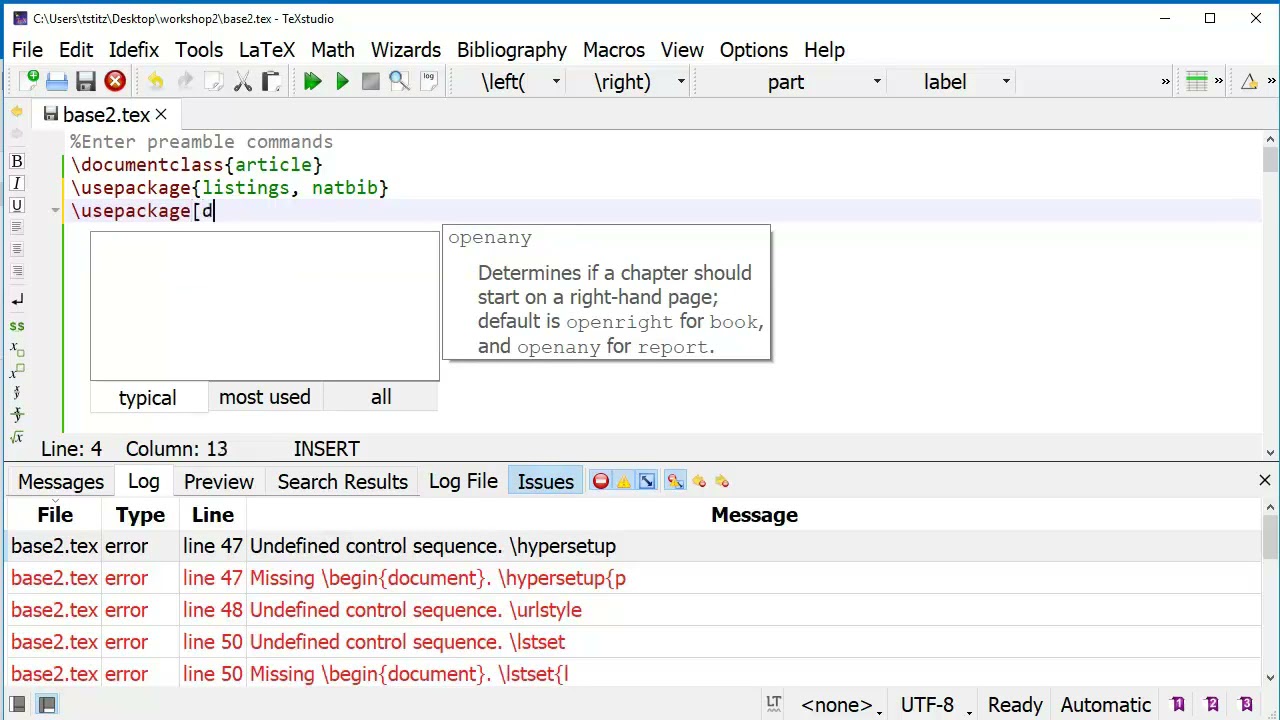Insert subscript from the math sidebar
The height and width of the screenshot is (720, 1280).
[x=17, y=349]
